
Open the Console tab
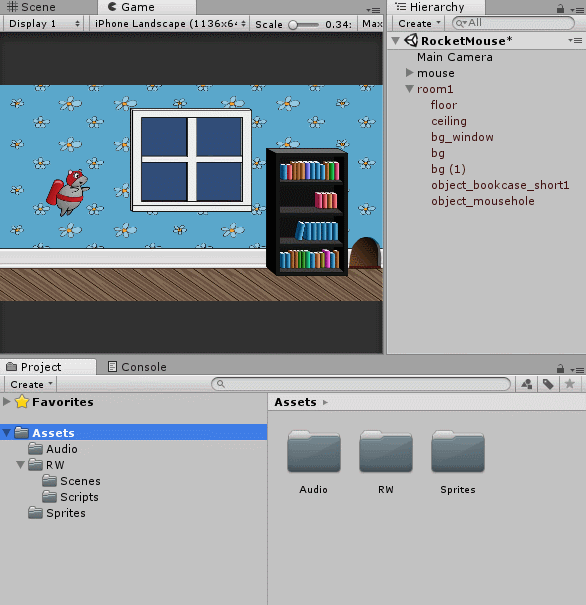click(x=137, y=367)
